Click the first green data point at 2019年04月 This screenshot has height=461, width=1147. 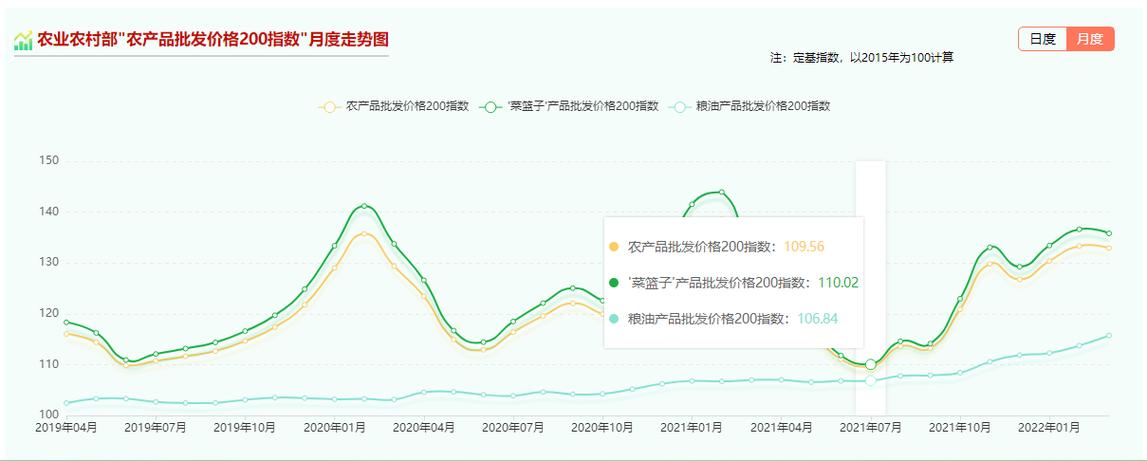pos(66,322)
